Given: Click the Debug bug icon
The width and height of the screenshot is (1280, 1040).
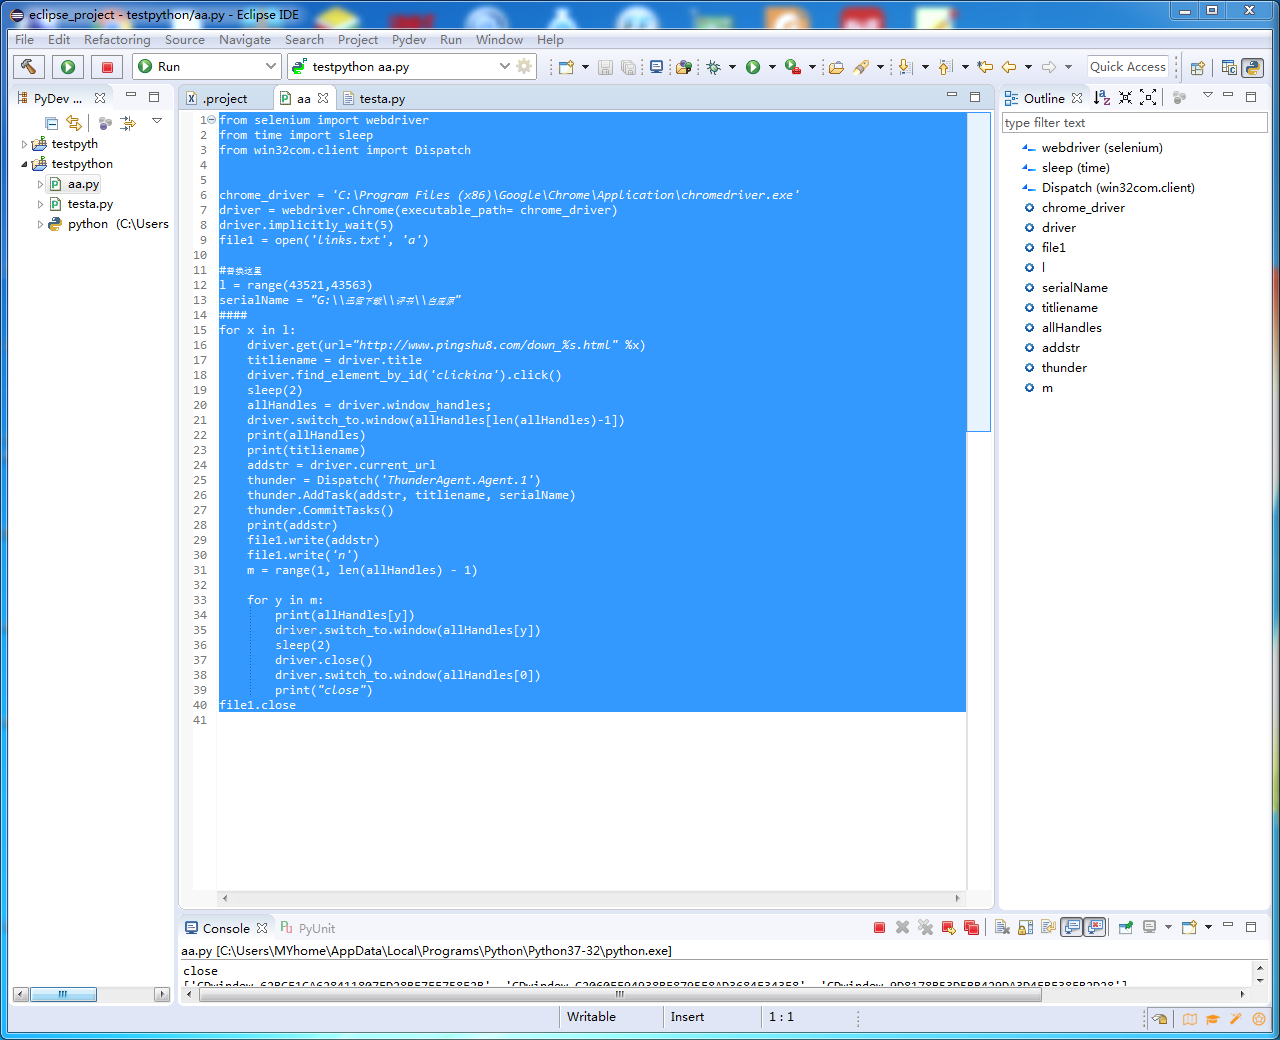Looking at the screenshot, I should pos(713,67).
